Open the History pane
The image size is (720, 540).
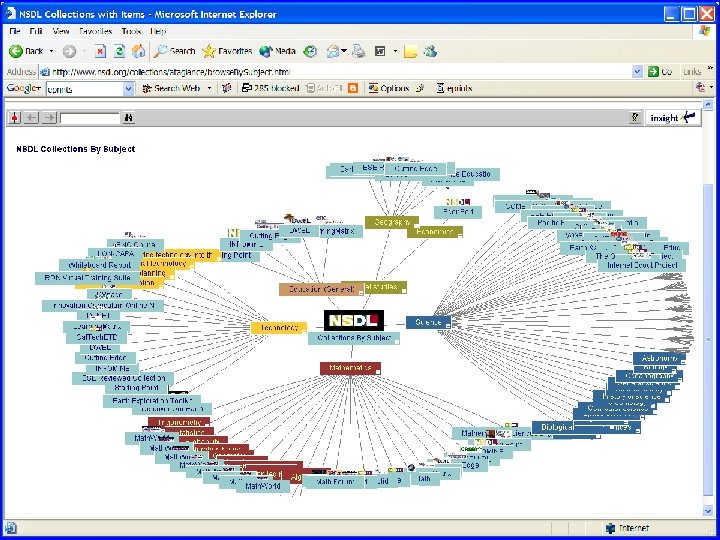coord(310,51)
